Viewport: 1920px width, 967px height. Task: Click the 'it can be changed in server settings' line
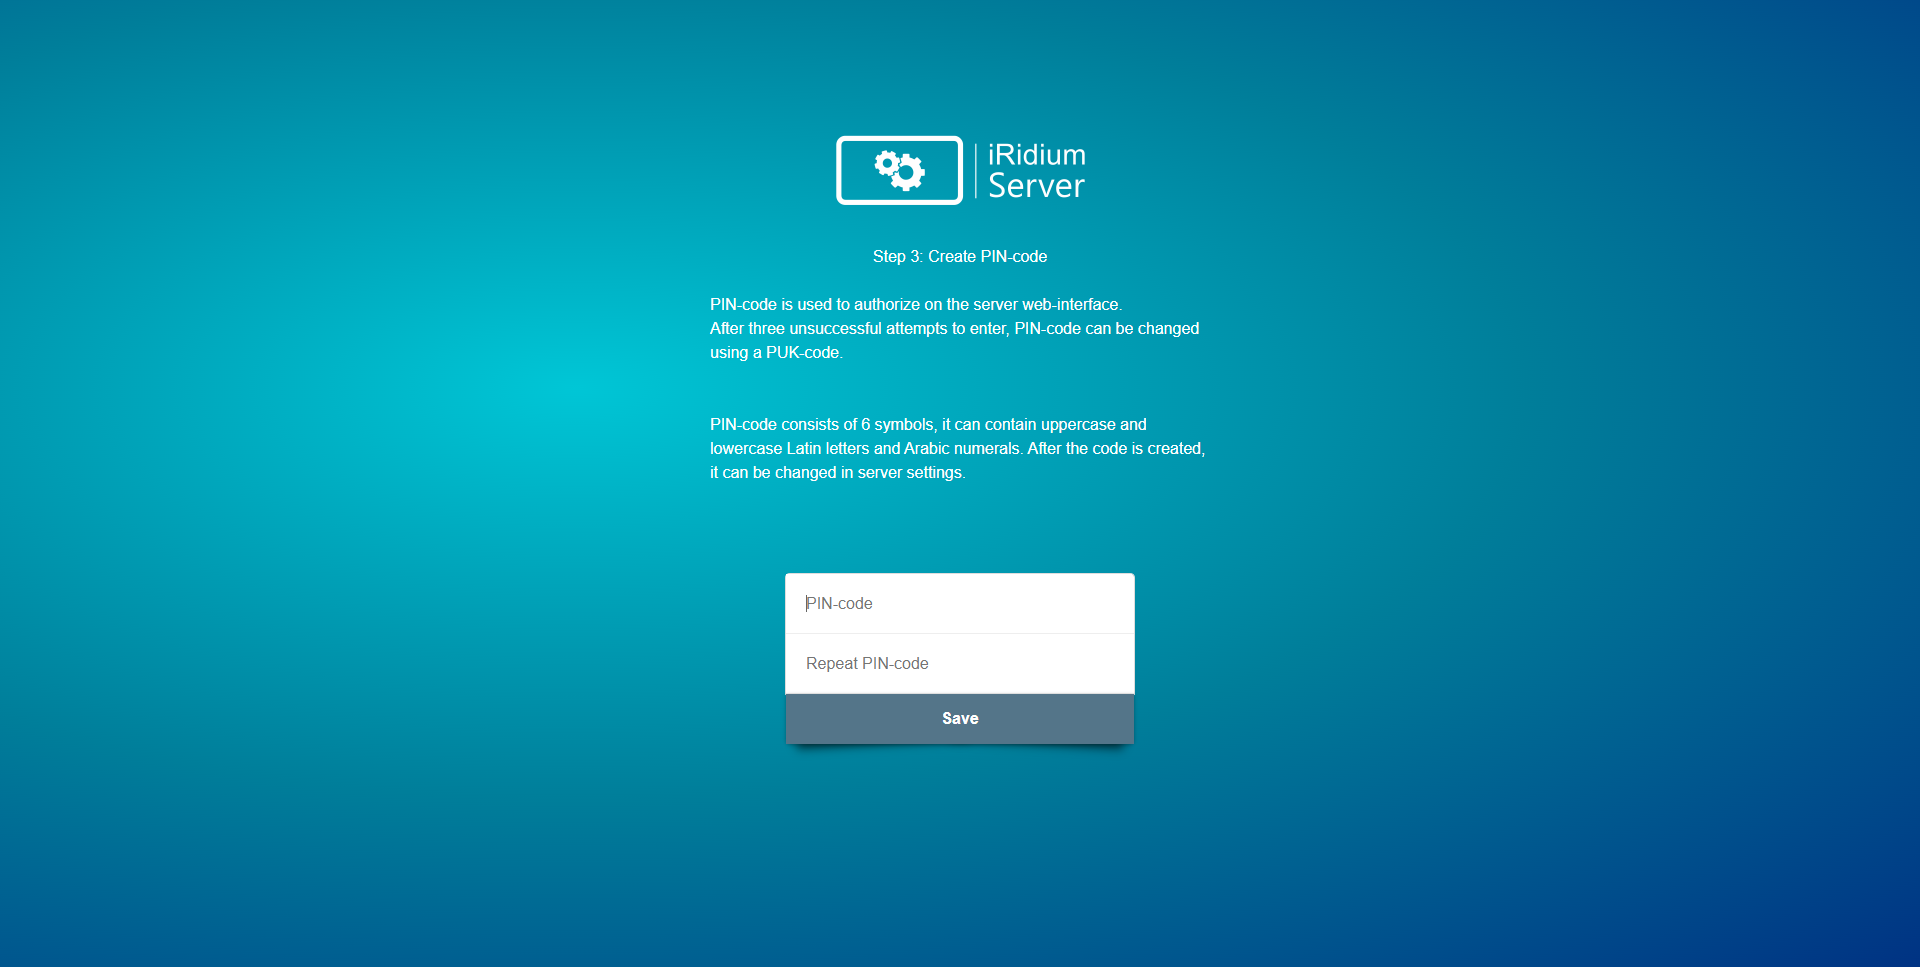[x=838, y=472]
